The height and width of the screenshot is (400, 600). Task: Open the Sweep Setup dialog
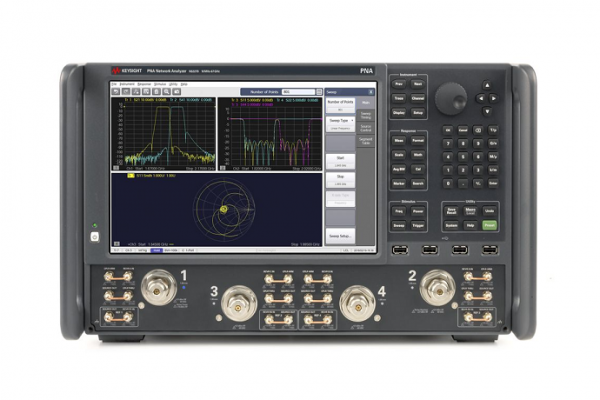(x=340, y=236)
